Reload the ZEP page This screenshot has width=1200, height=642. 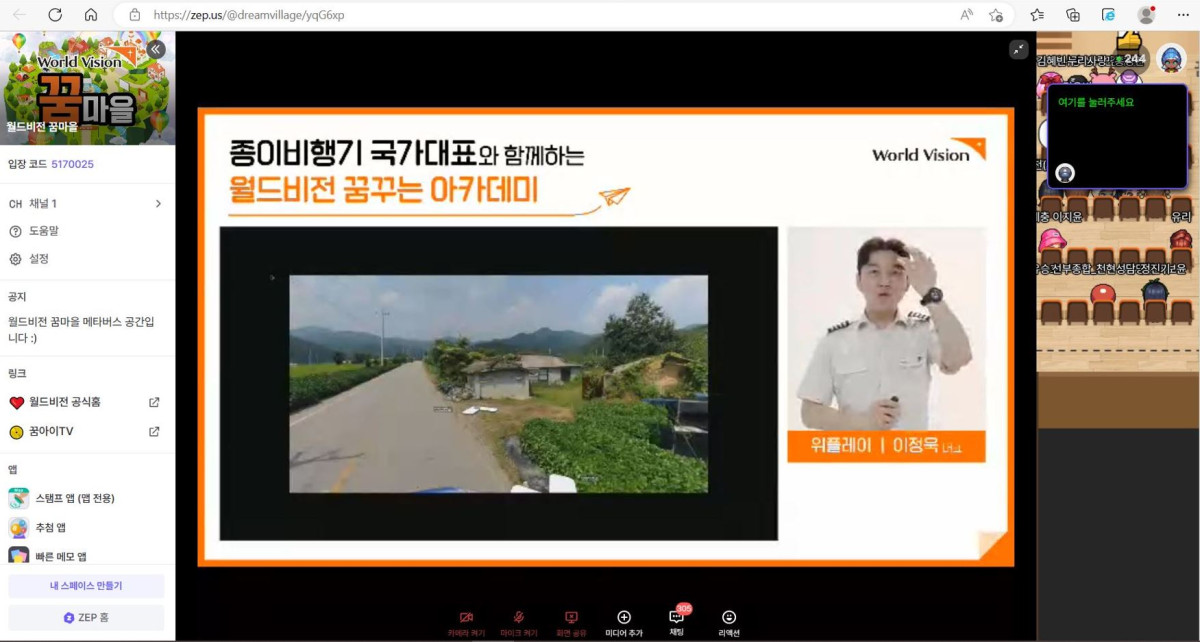click(x=55, y=15)
